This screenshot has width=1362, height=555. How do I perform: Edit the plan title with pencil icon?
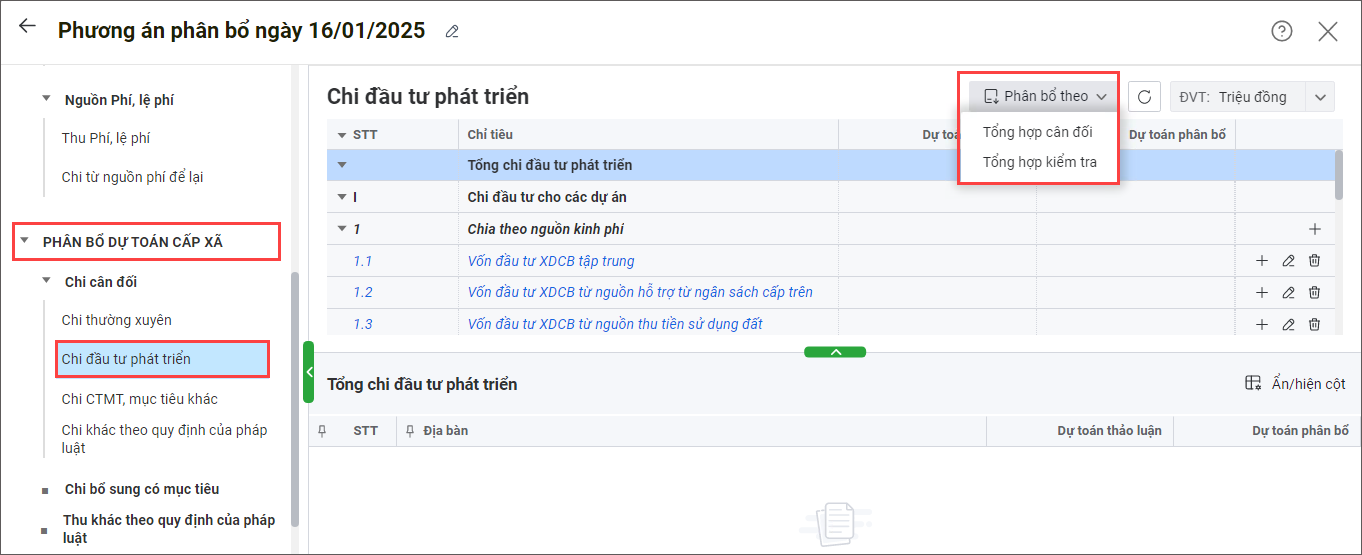(x=452, y=32)
